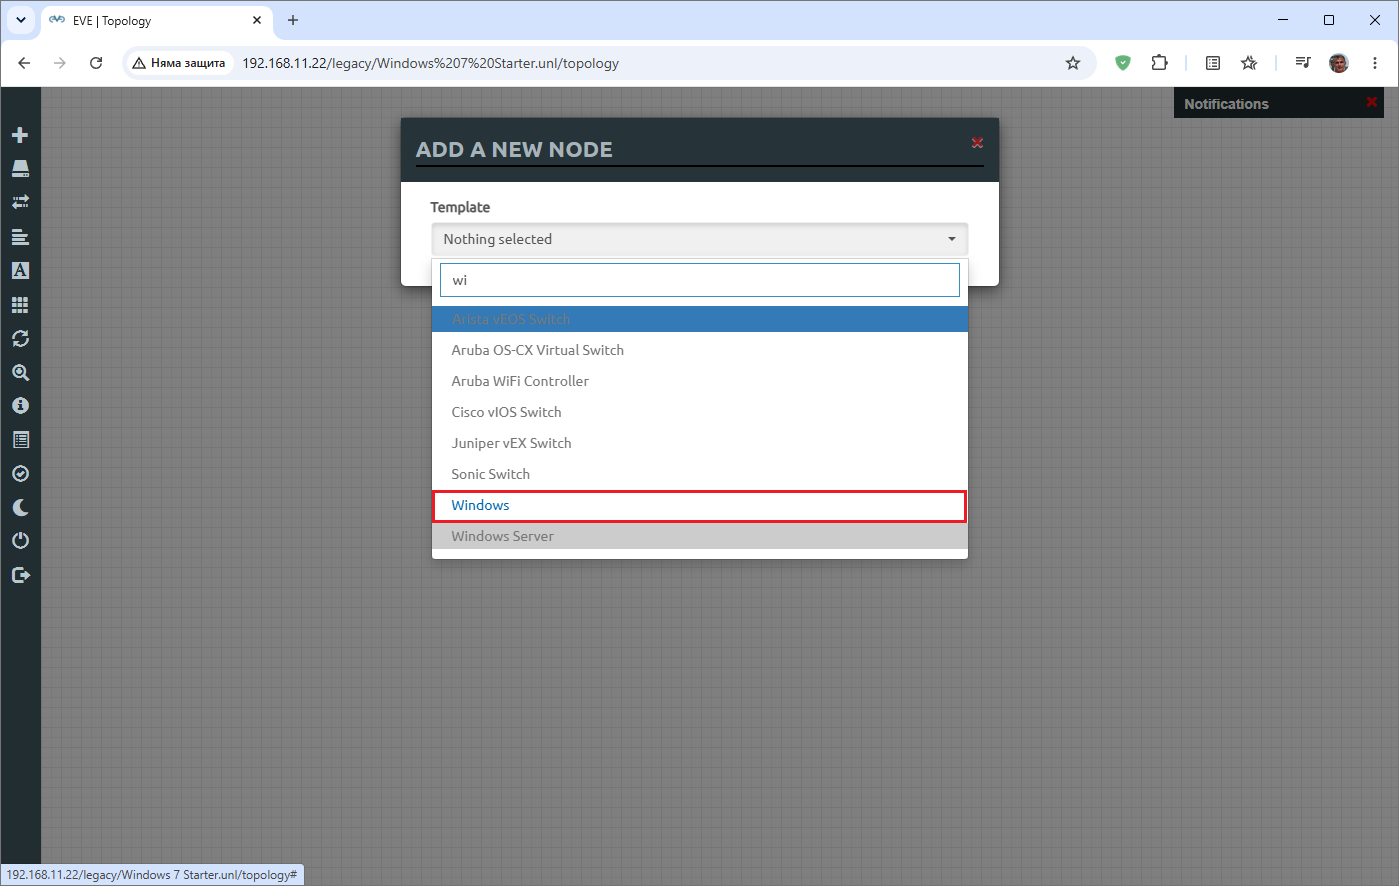Select Cisco vIOS Switch template

pos(700,412)
